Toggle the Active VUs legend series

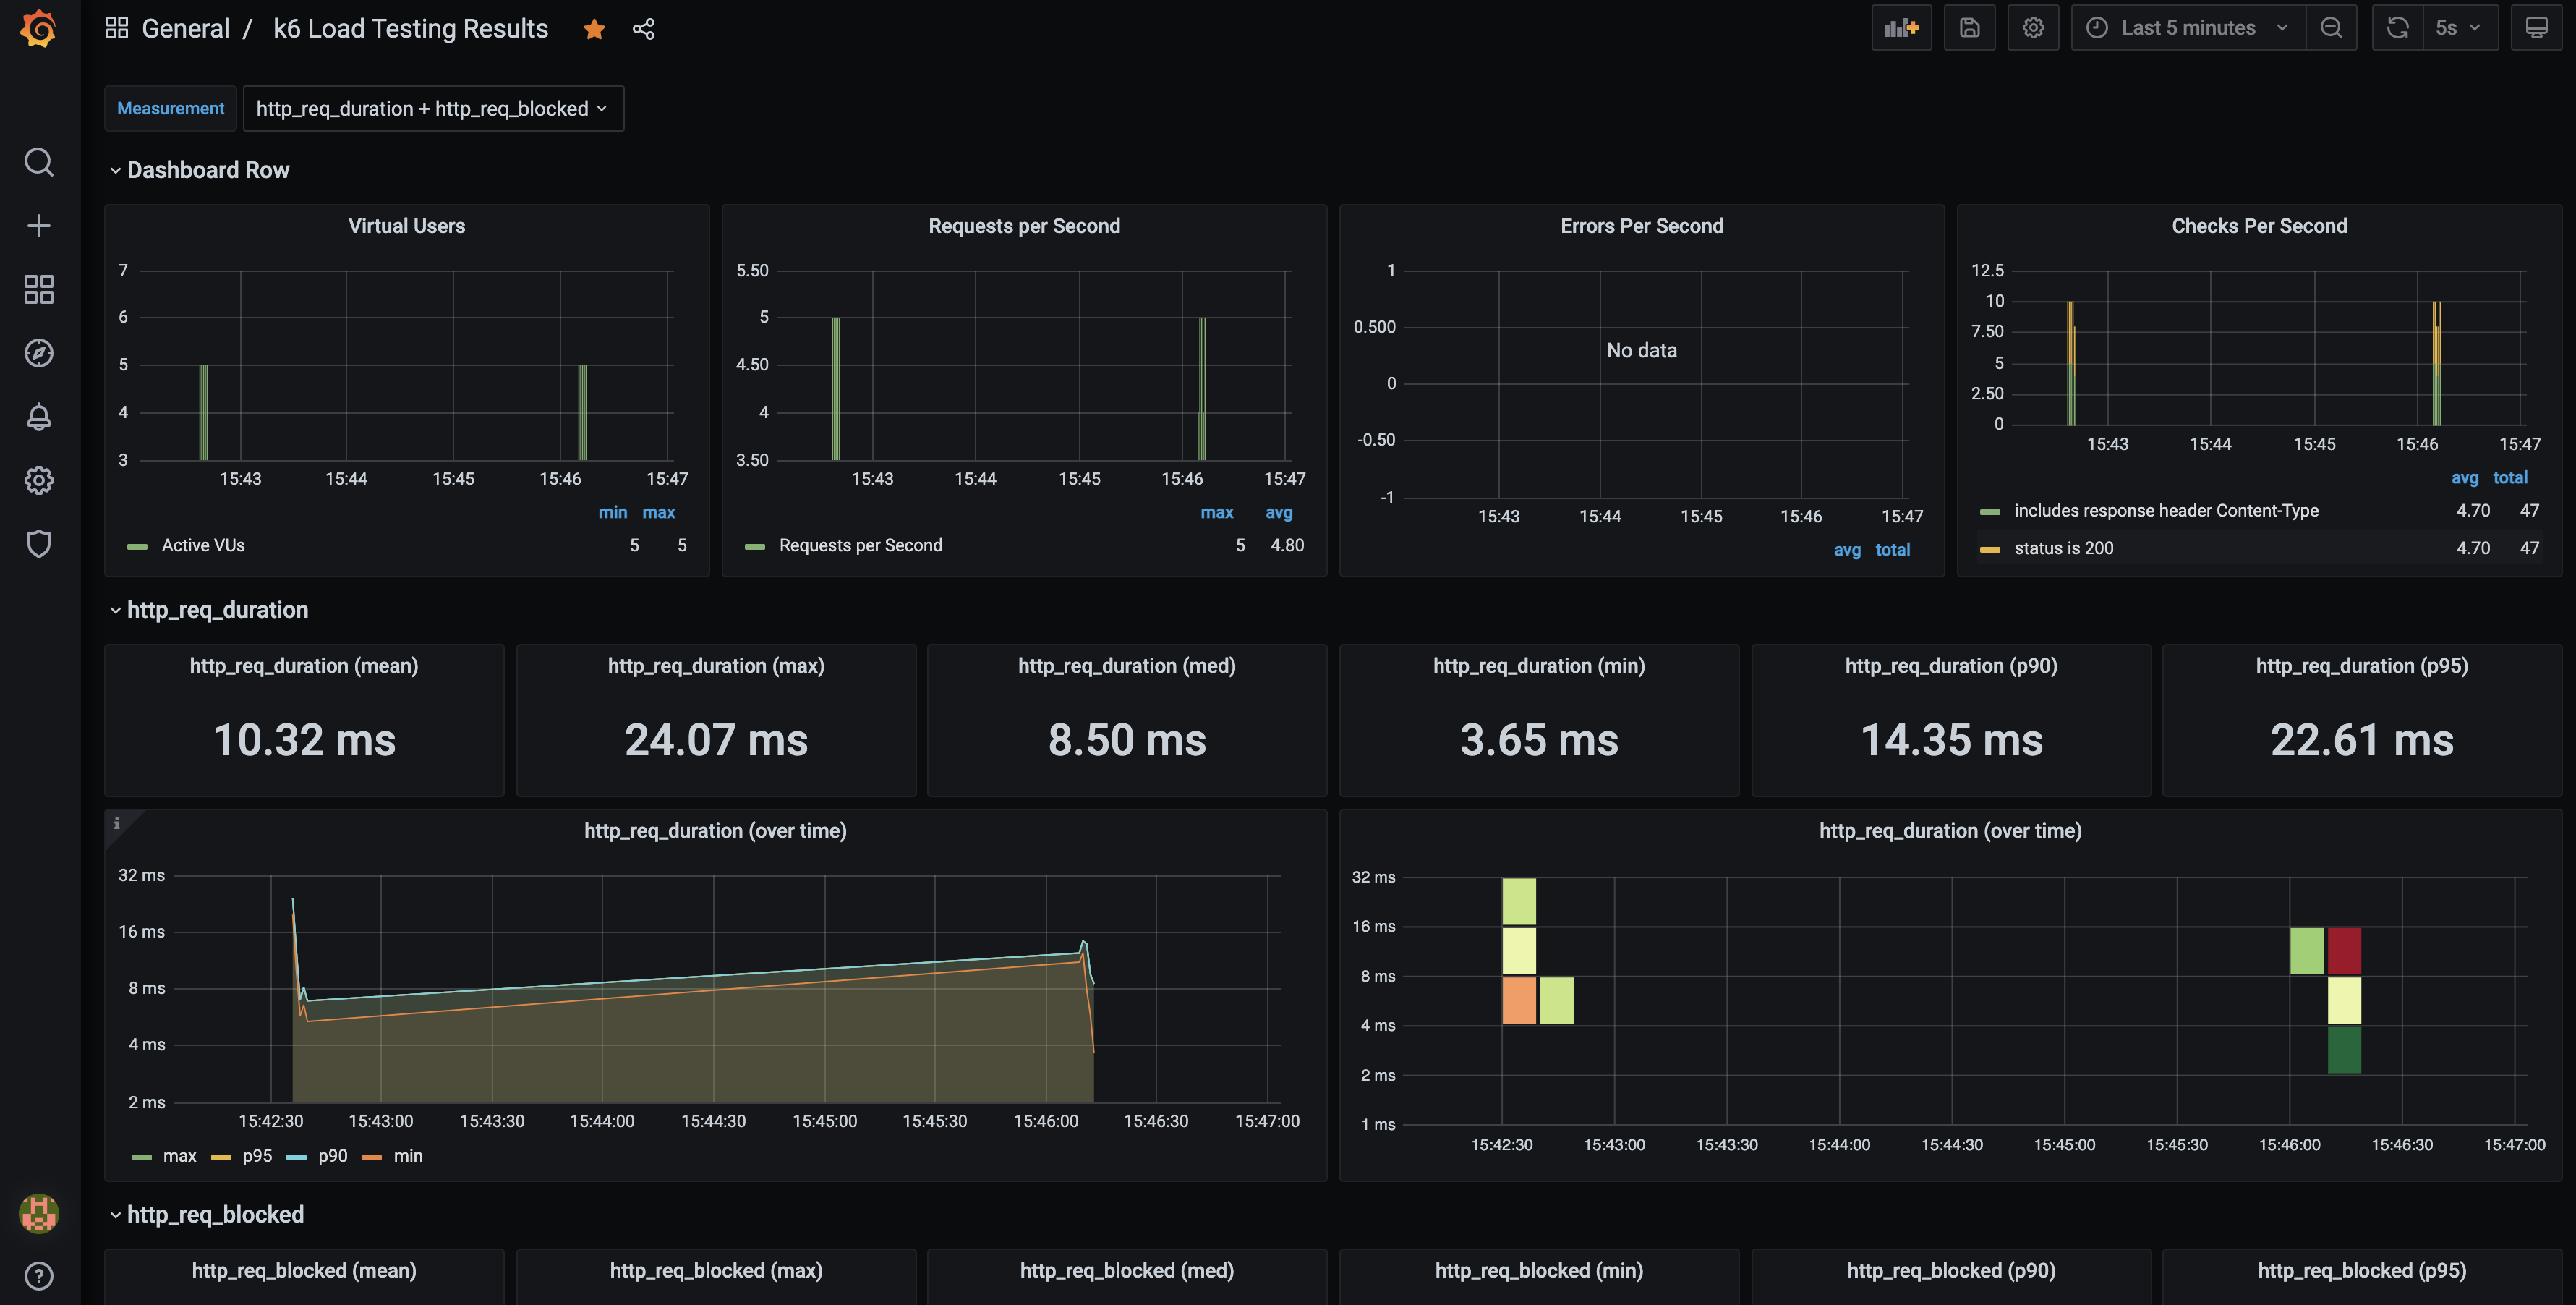tap(203, 545)
